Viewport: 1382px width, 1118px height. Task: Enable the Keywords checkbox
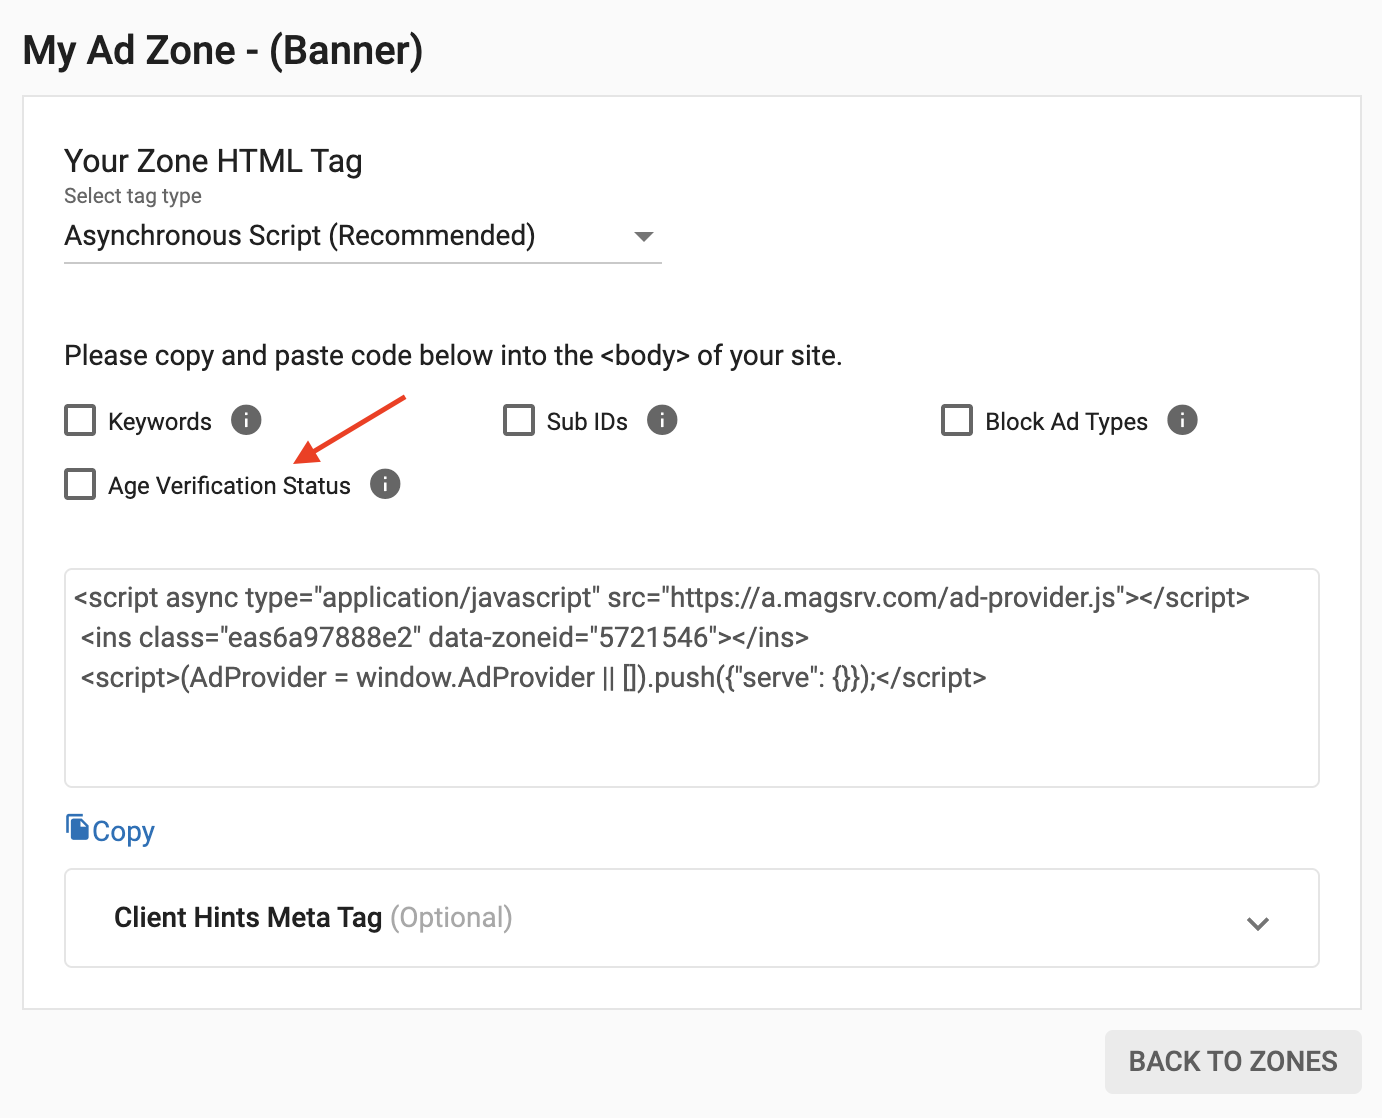pyautogui.click(x=80, y=420)
